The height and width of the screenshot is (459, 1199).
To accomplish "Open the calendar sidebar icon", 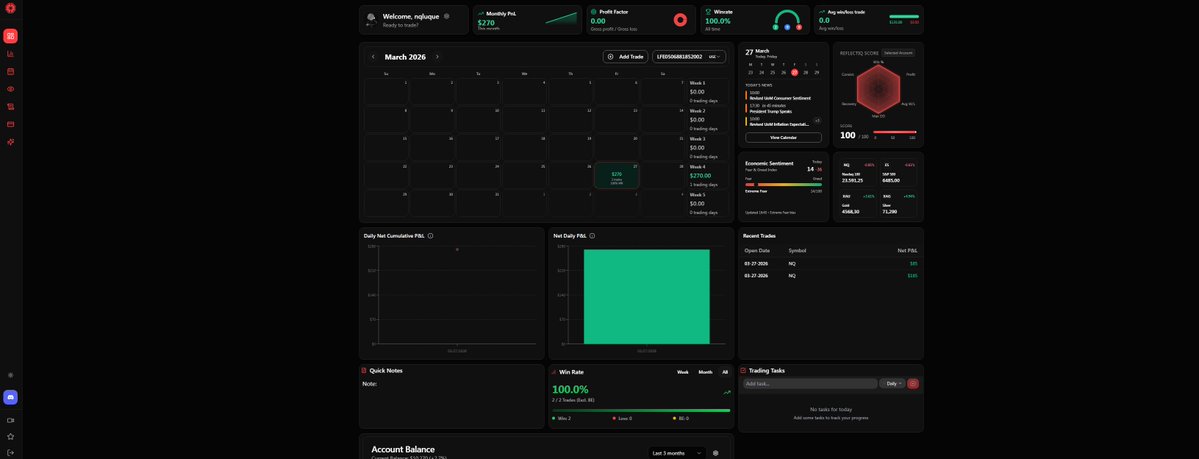I will coord(11,71).
